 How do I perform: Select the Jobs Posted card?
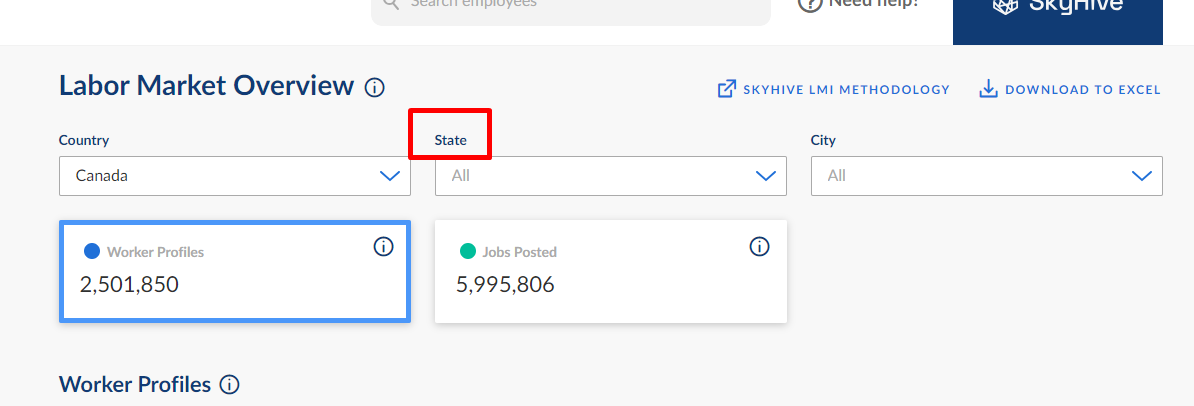[611, 271]
